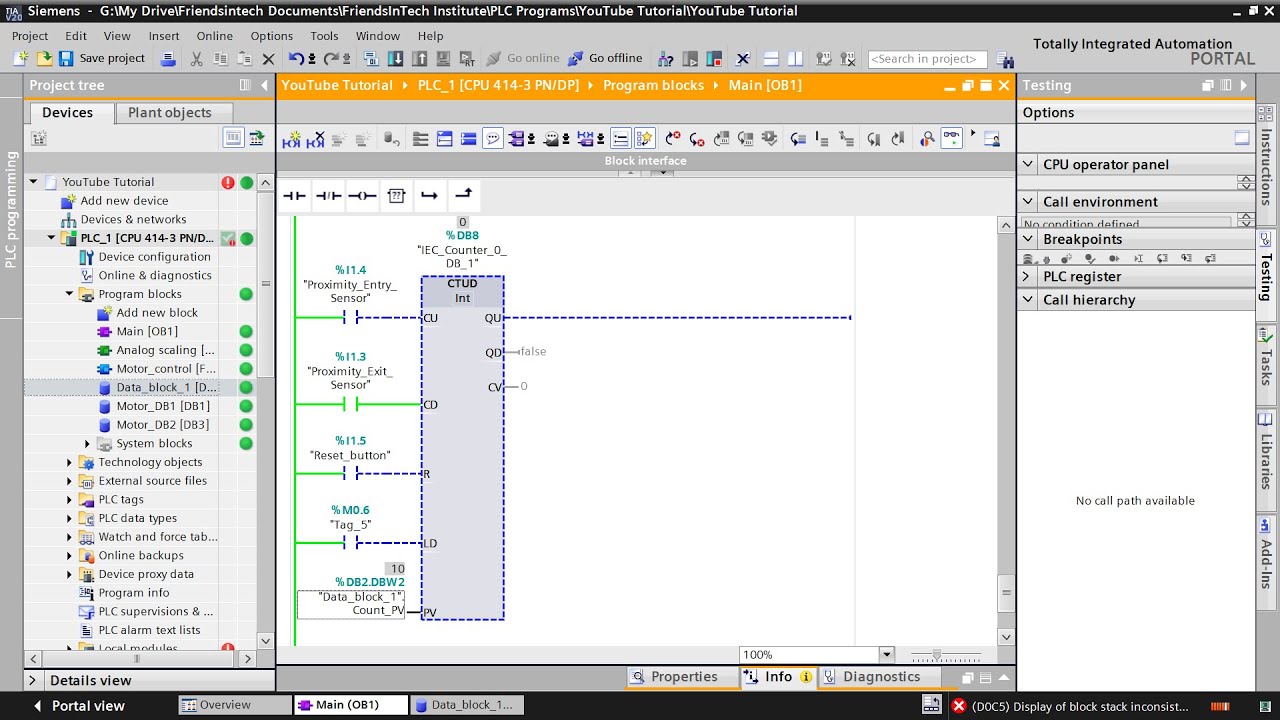This screenshot has height=720, width=1280.
Task: Click the compile icon in main toolbar
Action: pyautogui.click(x=371, y=59)
